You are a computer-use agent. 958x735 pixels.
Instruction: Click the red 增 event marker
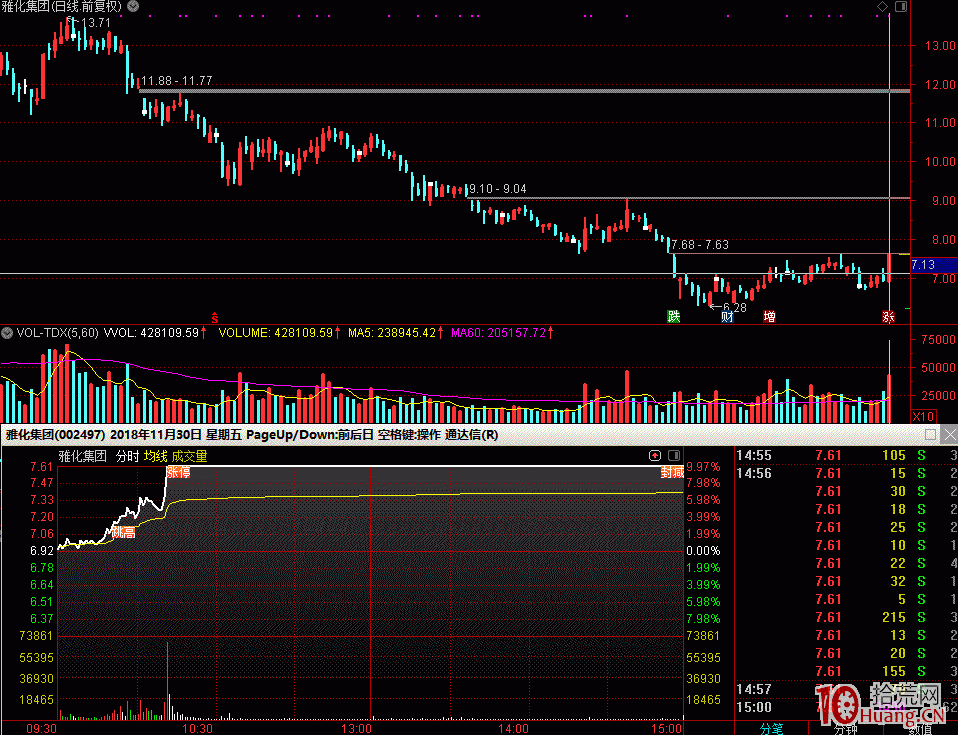[x=769, y=317]
